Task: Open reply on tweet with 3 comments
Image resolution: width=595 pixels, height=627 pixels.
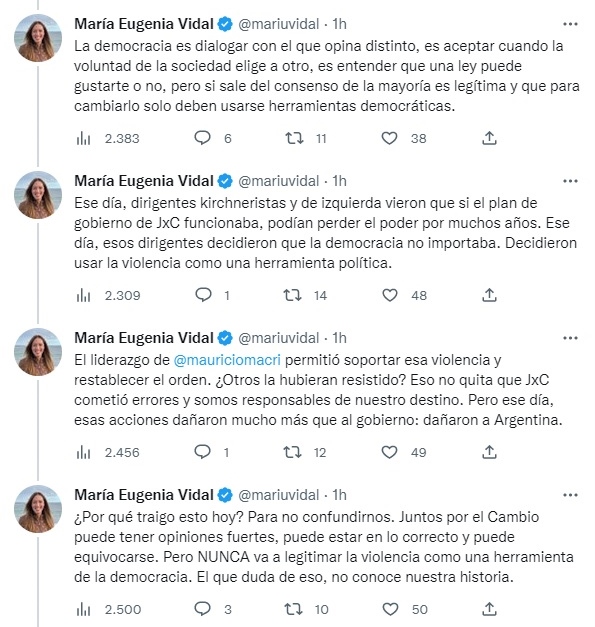Action: pyautogui.click(x=202, y=609)
